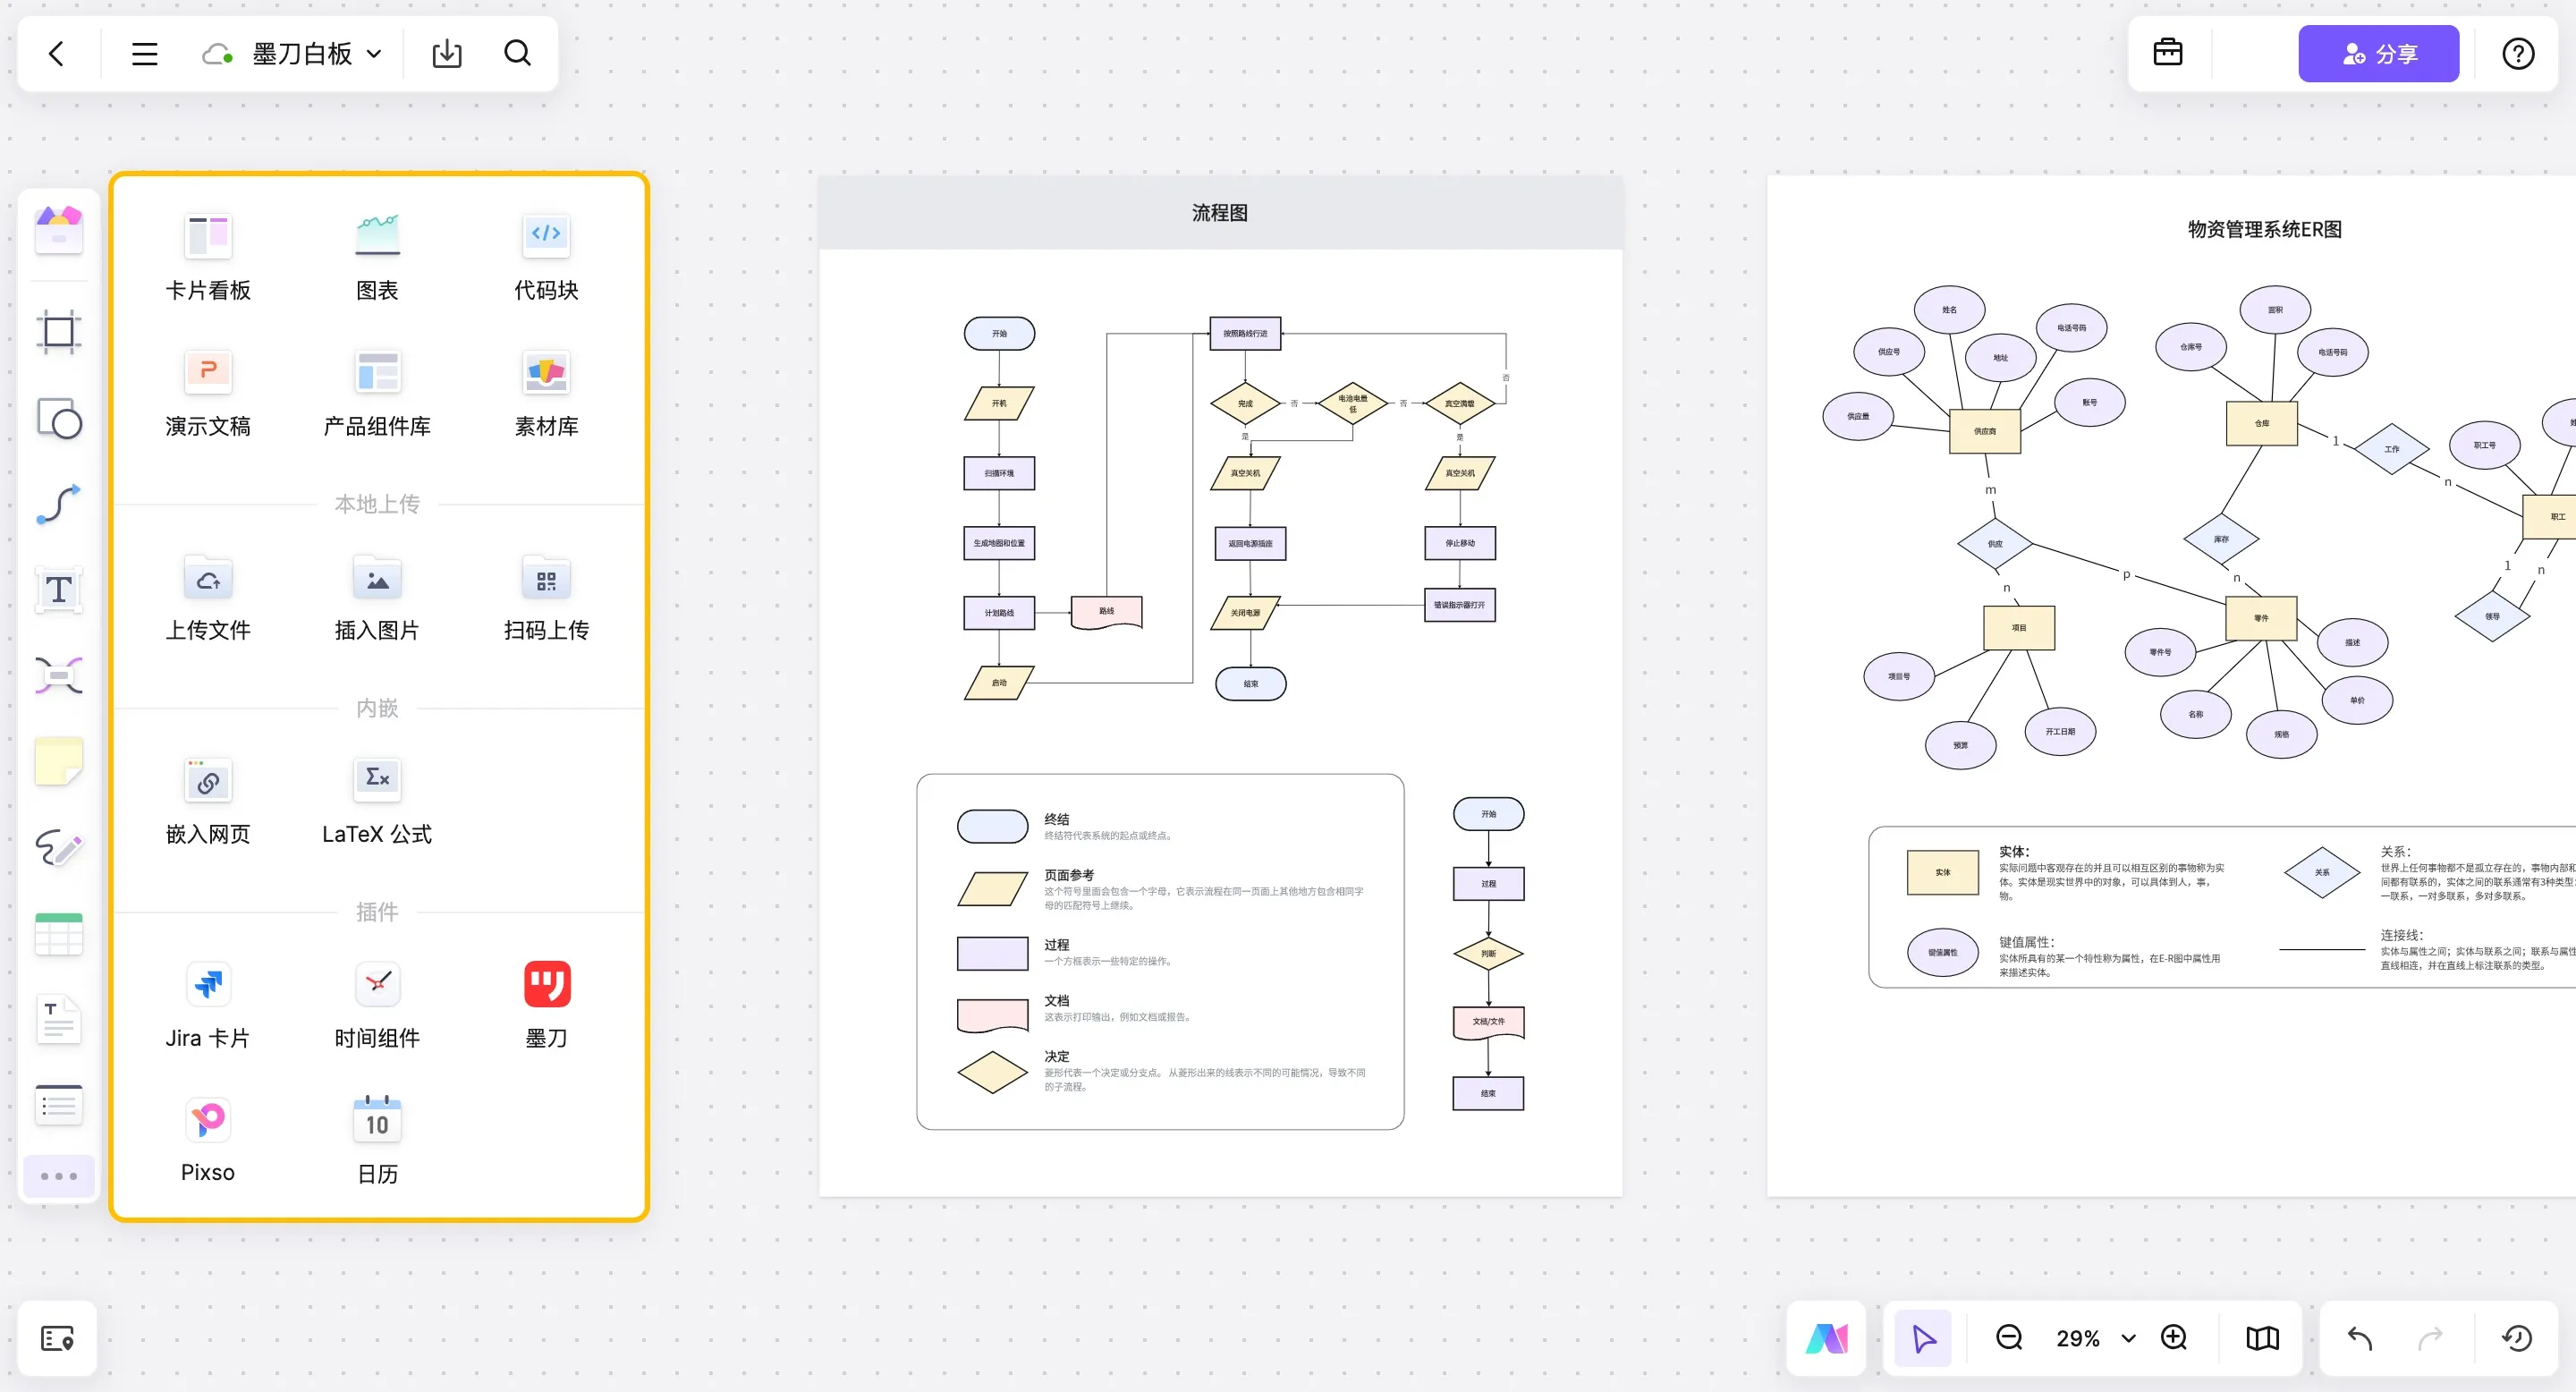Open the zoom percentage dropdown
This screenshot has height=1392, width=2576.
click(x=2129, y=1338)
